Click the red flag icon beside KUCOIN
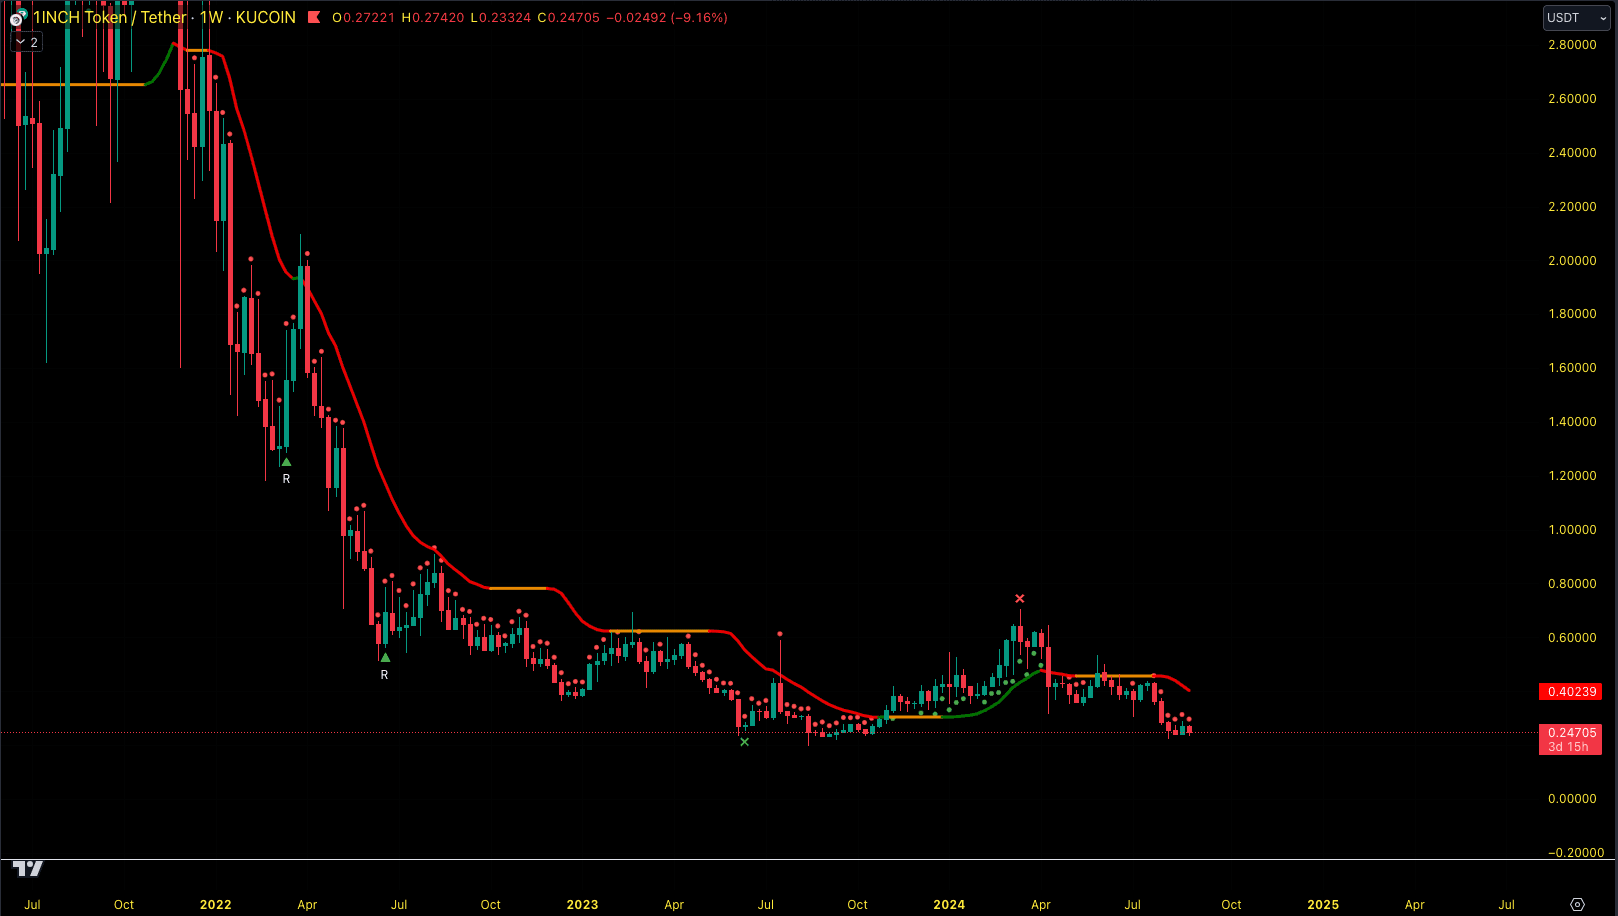This screenshot has width=1618, height=916. (314, 17)
